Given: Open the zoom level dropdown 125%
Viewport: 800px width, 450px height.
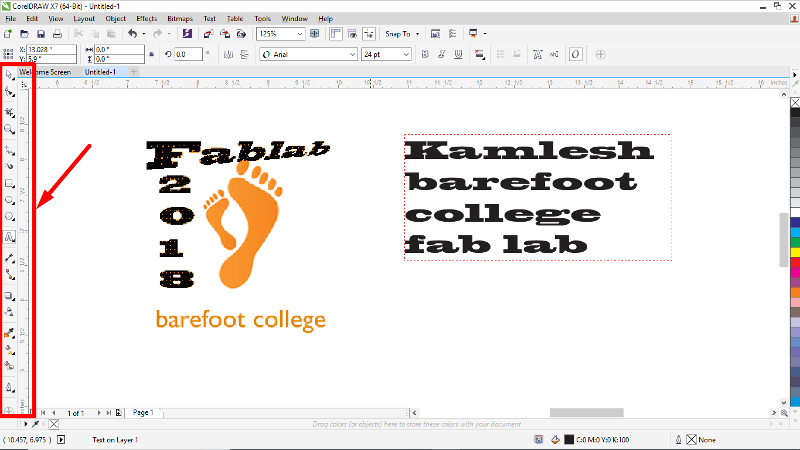Looking at the screenshot, I should point(300,34).
